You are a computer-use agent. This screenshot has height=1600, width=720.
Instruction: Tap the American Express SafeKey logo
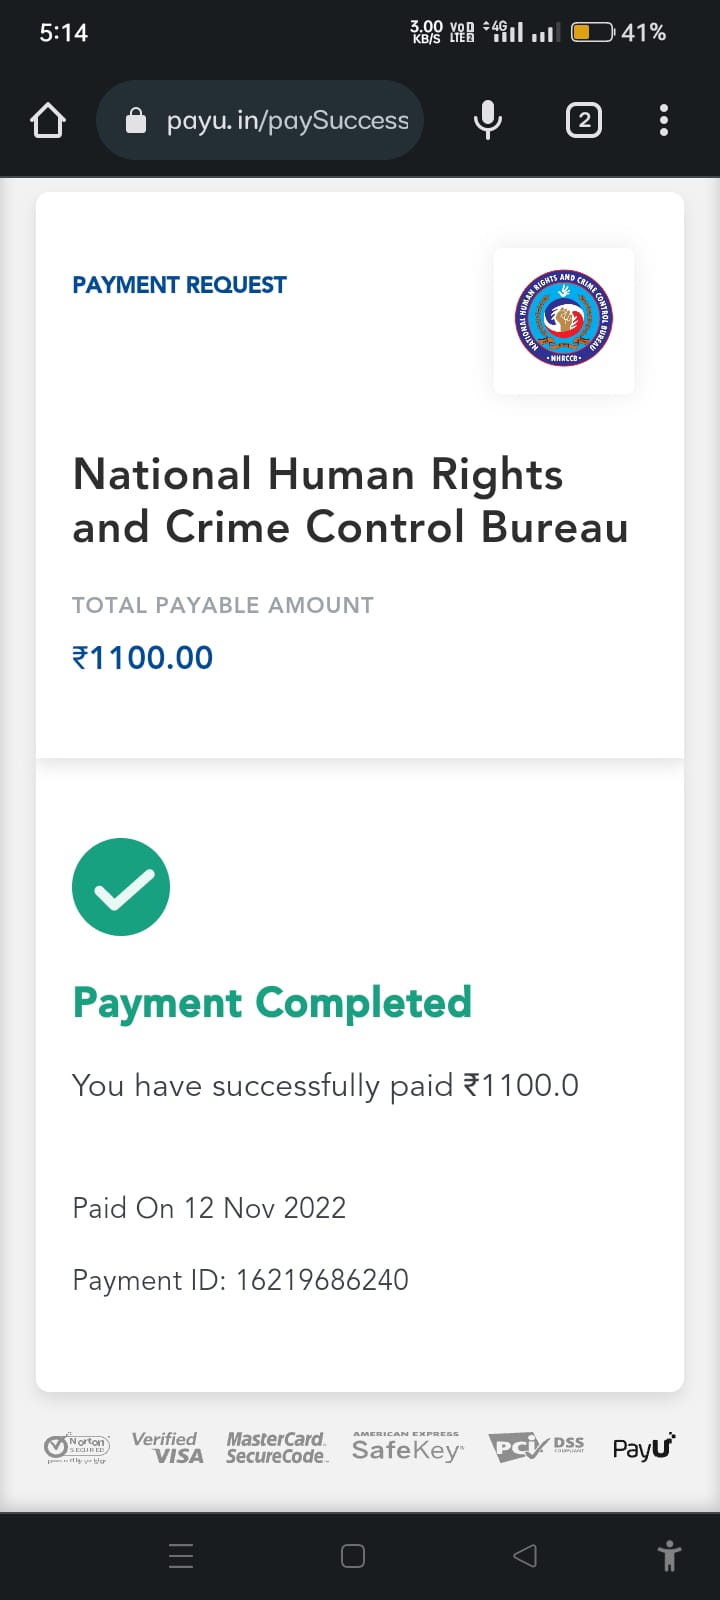(x=407, y=1447)
